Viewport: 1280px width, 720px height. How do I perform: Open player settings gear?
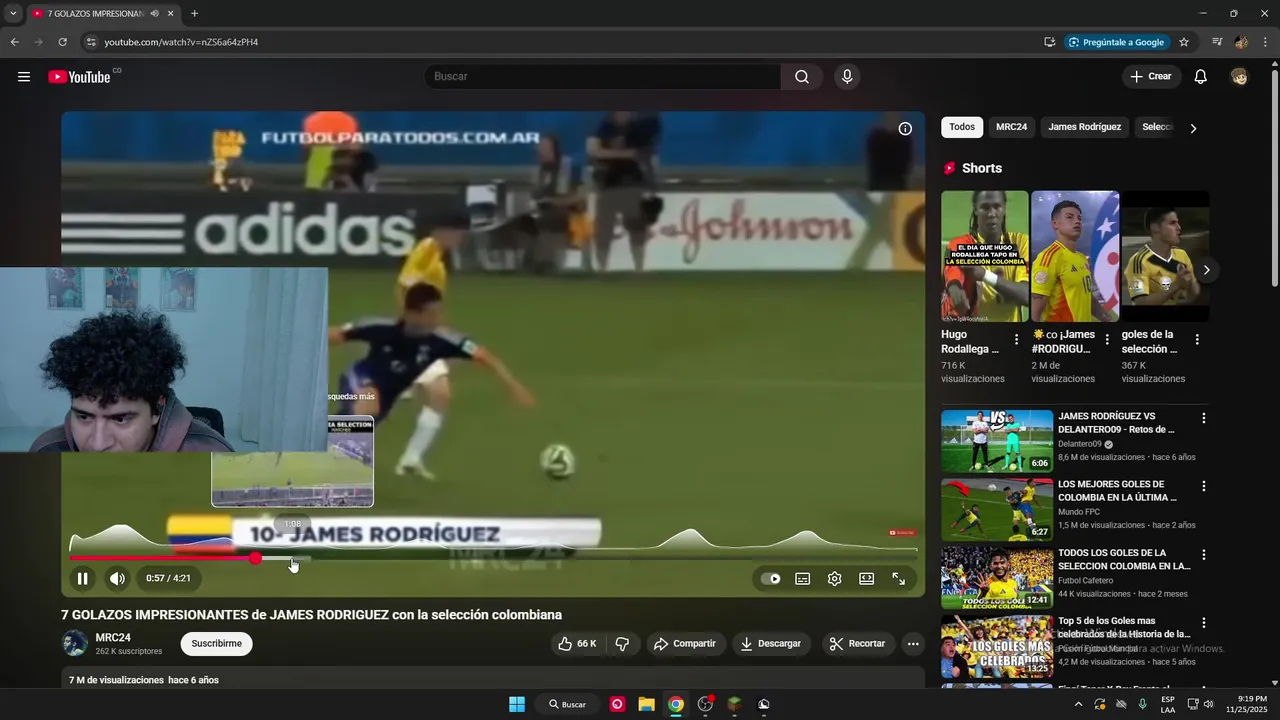[x=834, y=578]
